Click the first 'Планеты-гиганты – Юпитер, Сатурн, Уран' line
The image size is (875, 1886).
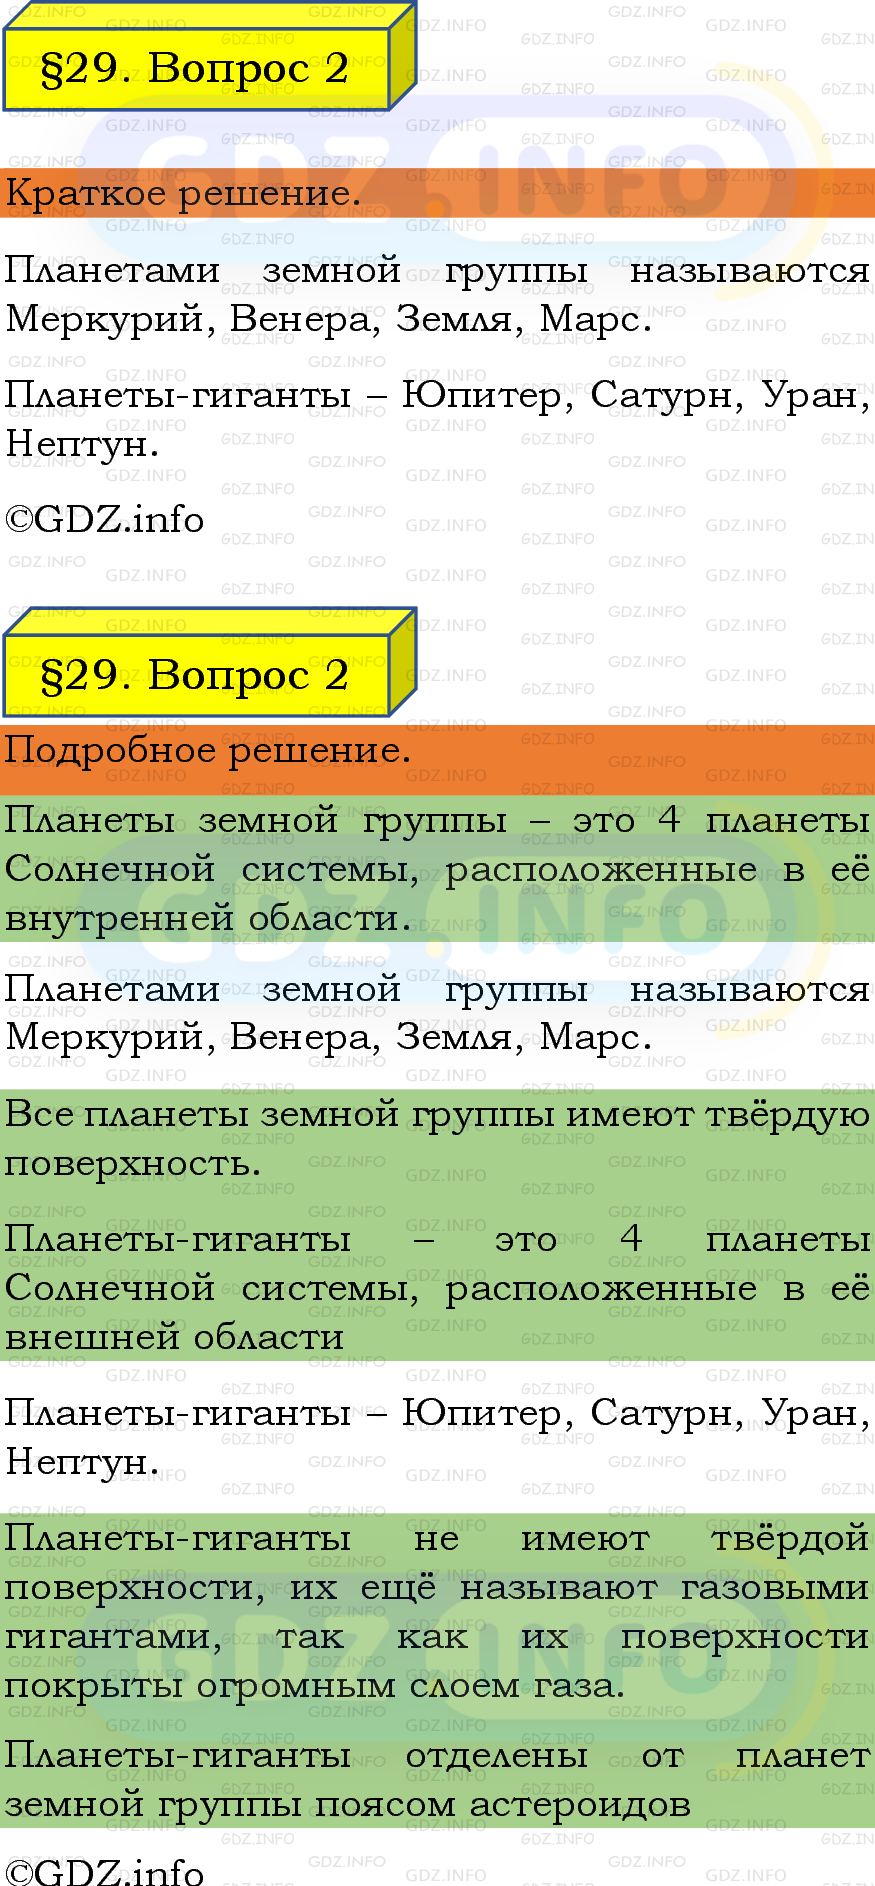437,395
